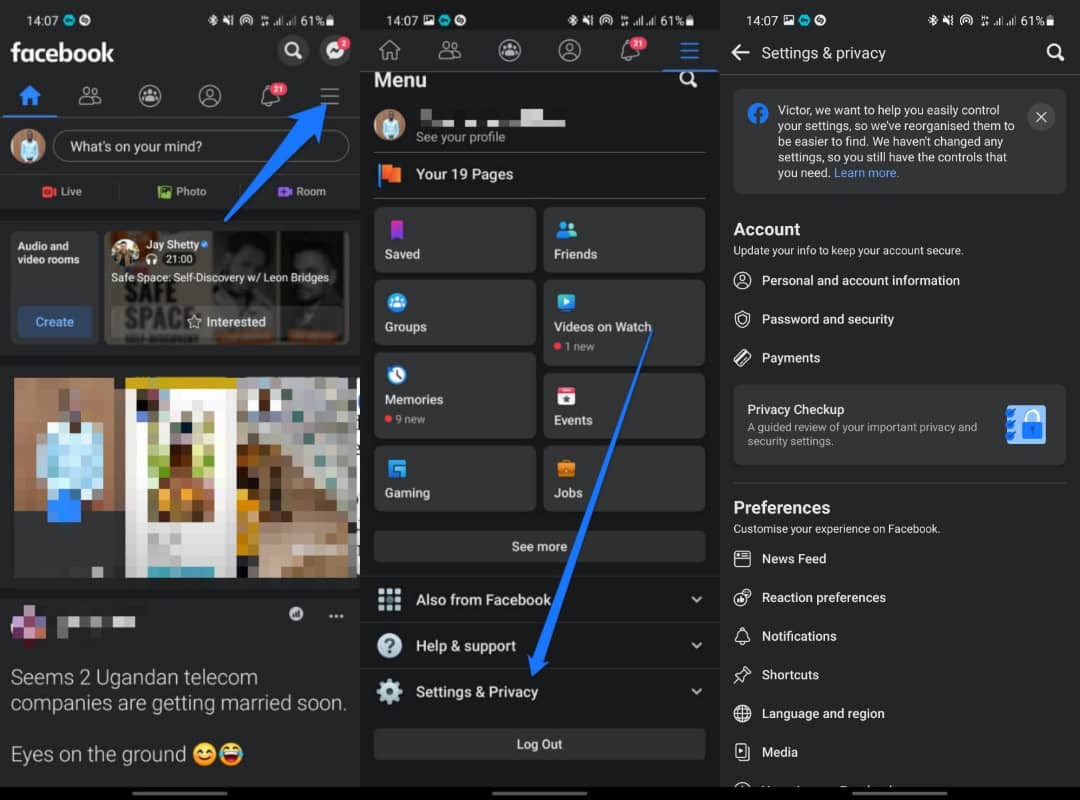Expand Settings & Privacy
The width and height of the screenshot is (1080, 800).
click(x=539, y=692)
